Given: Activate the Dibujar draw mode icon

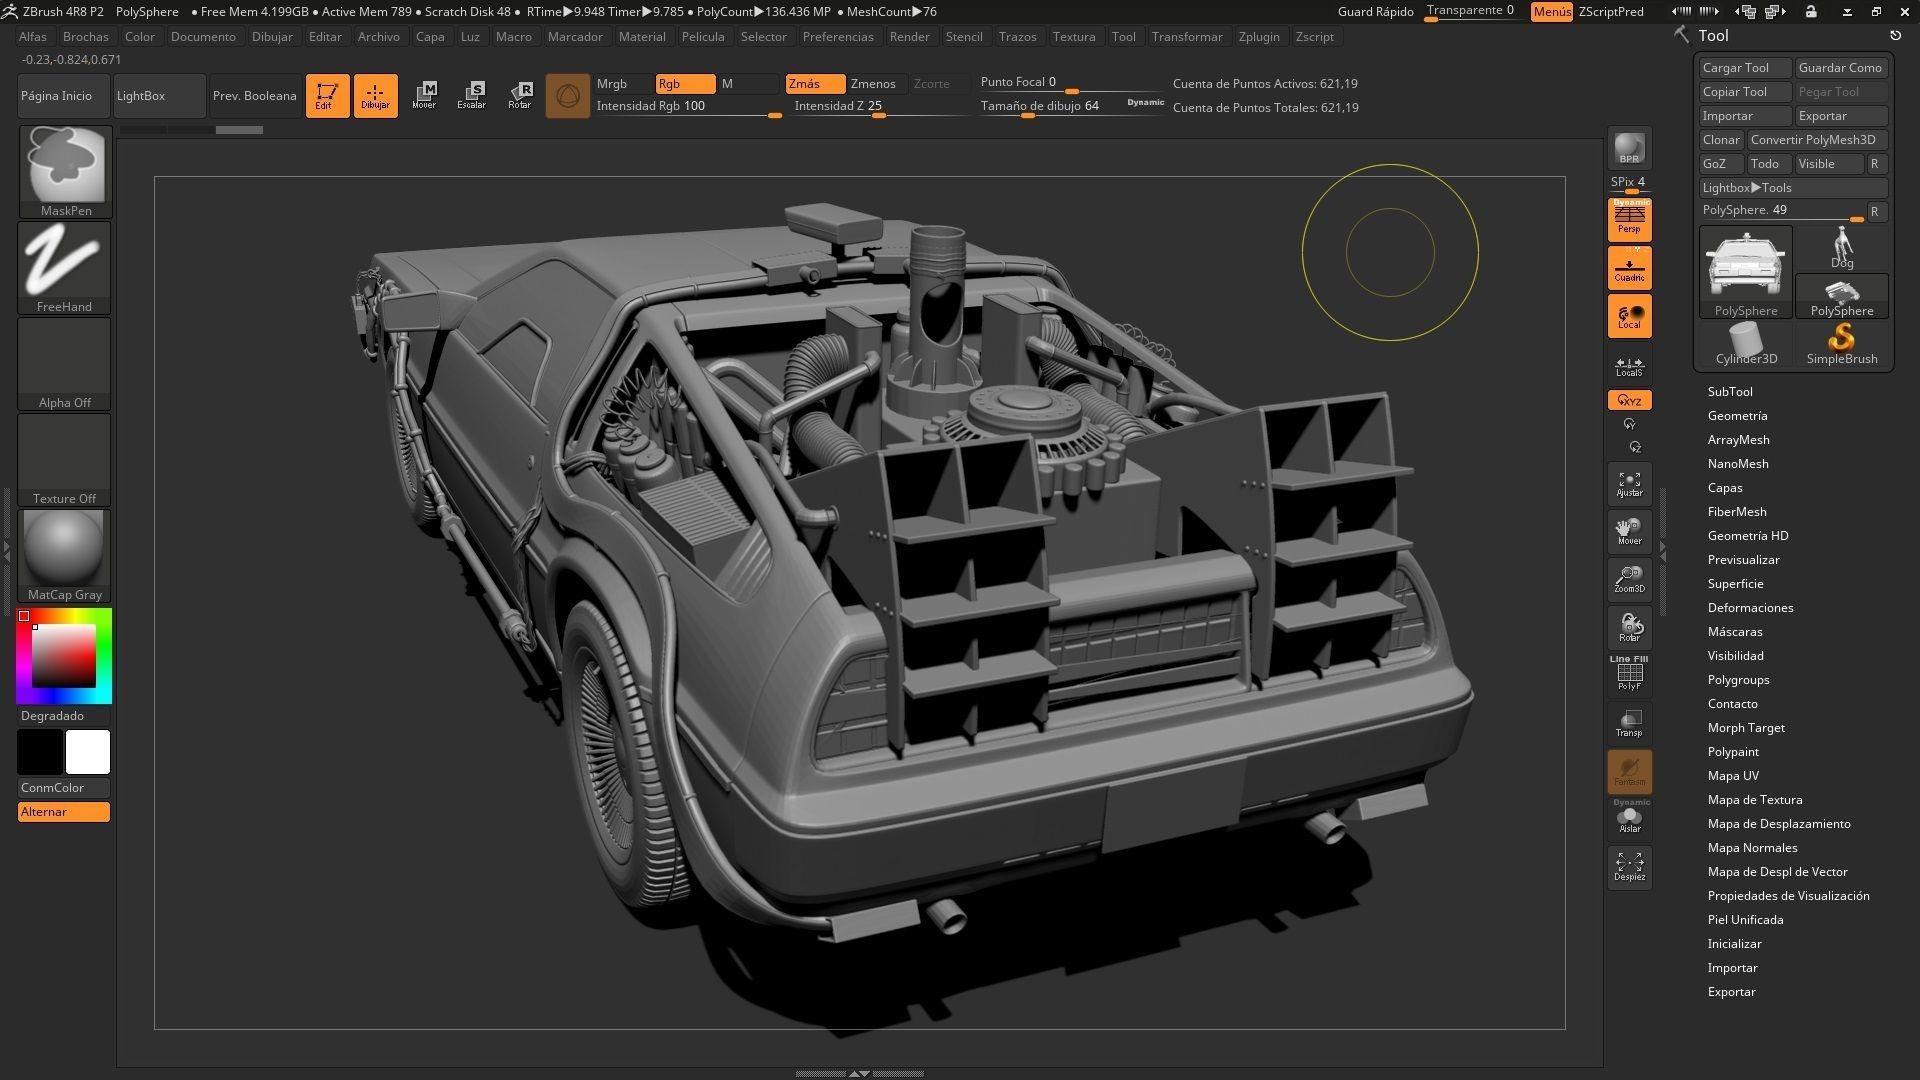Looking at the screenshot, I should [x=375, y=96].
